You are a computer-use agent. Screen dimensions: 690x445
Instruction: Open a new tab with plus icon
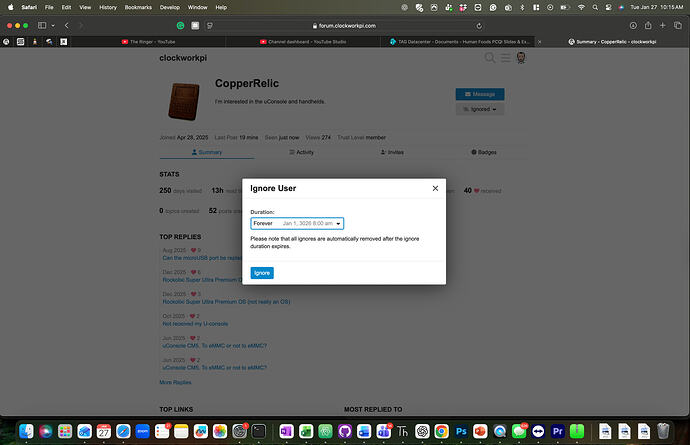[x=662, y=26]
